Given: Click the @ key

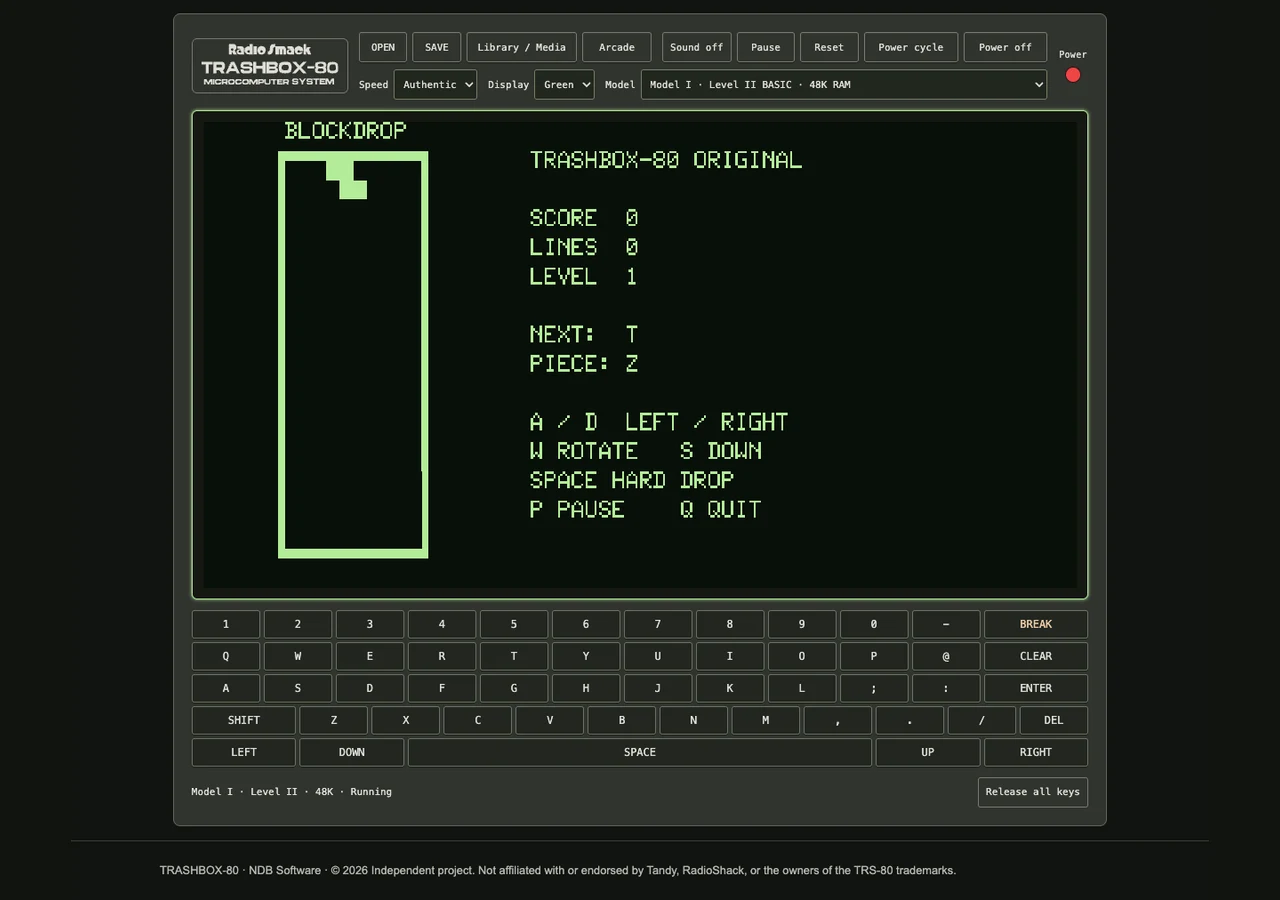Looking at the screenshot, I should coord(946,656).
